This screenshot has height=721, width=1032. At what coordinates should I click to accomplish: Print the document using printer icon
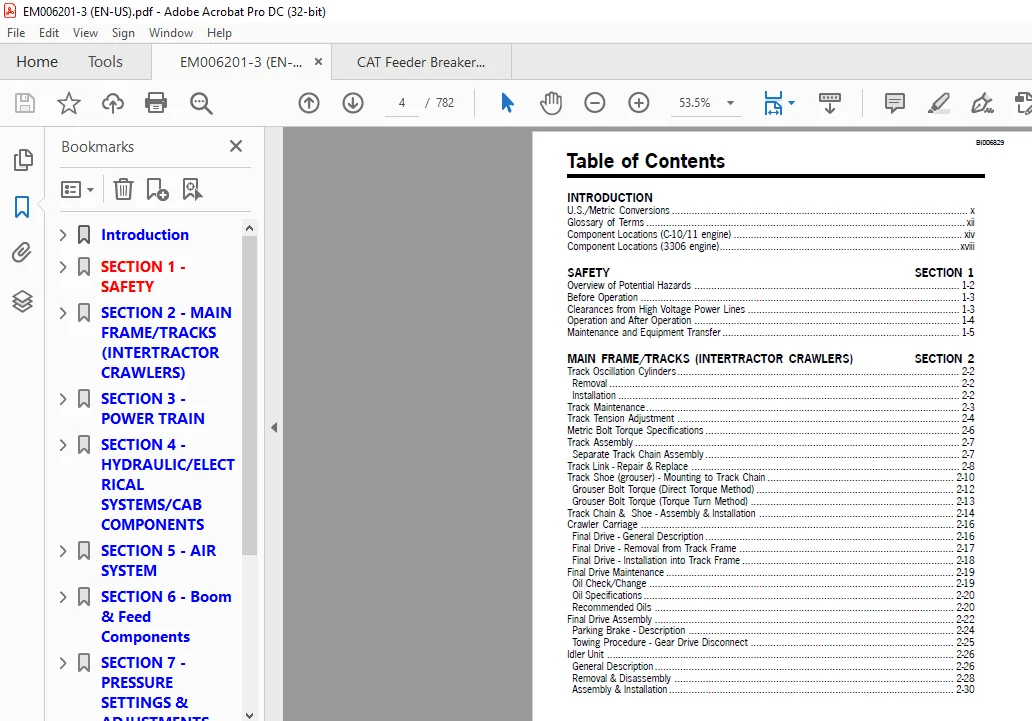coord(156,103)
